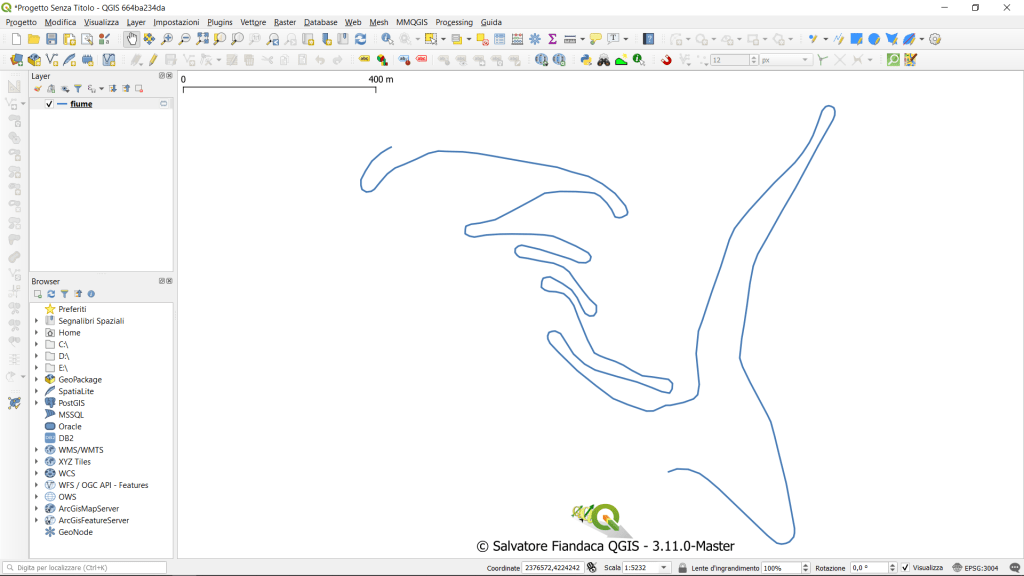Open the statistical summary sigma icon
The width and height of the screenshot is (1024, 576).
click(552, 39)
